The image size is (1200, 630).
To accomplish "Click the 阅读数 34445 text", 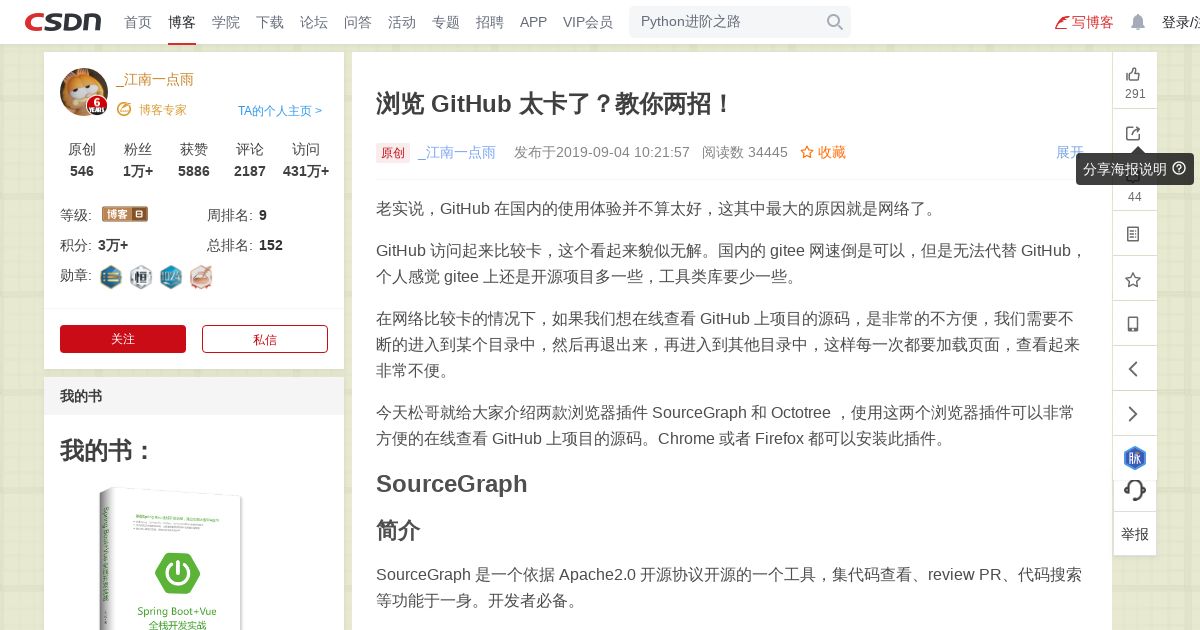I will click(x=745, y=152).
